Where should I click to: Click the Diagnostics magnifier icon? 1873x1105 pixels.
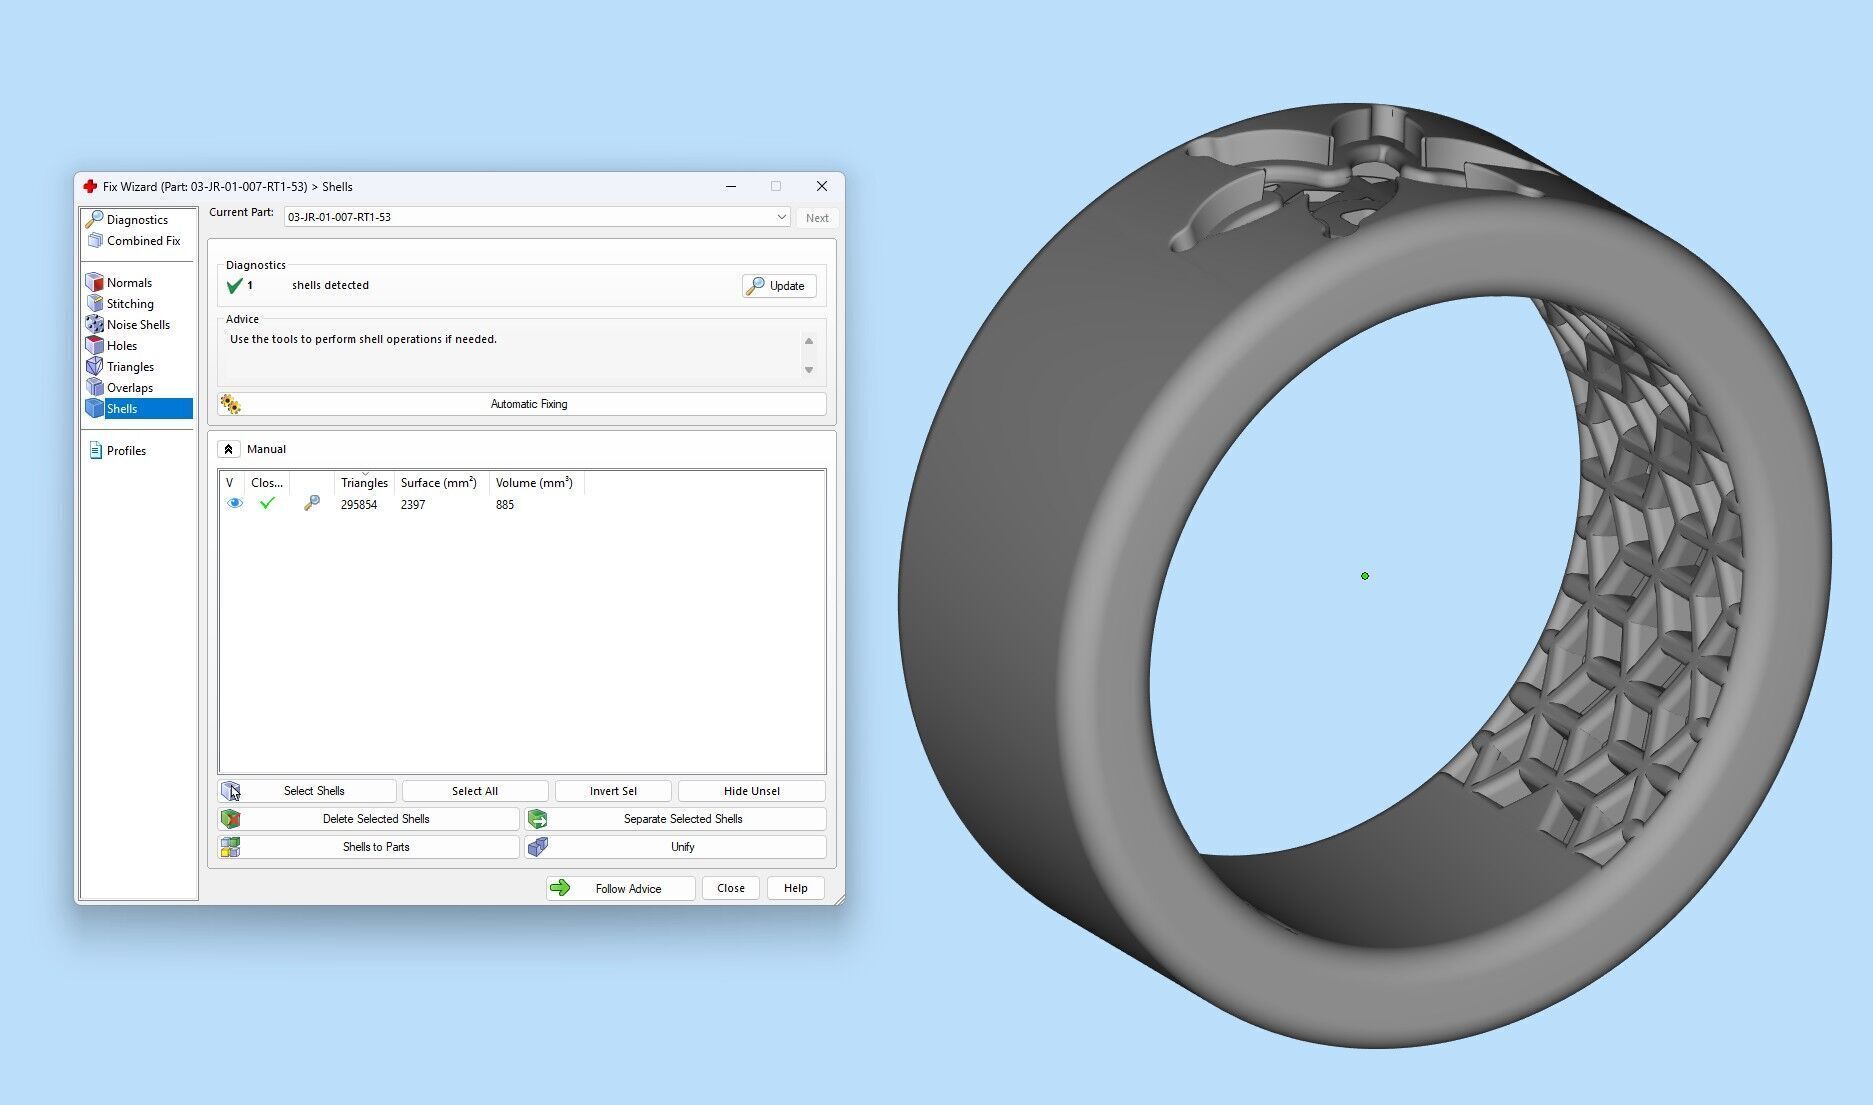(x=95, y=220)
